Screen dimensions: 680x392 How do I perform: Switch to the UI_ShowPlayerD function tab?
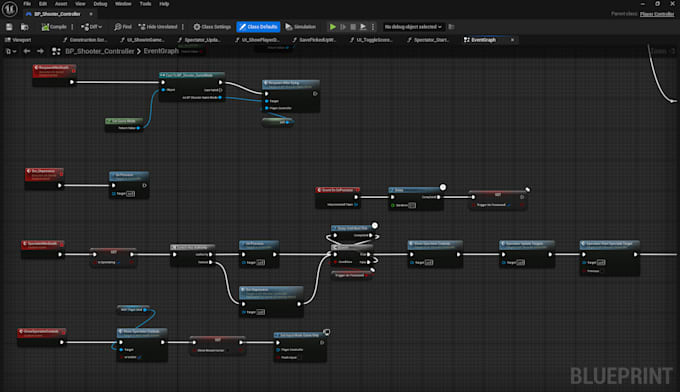[x=257, y=40]
